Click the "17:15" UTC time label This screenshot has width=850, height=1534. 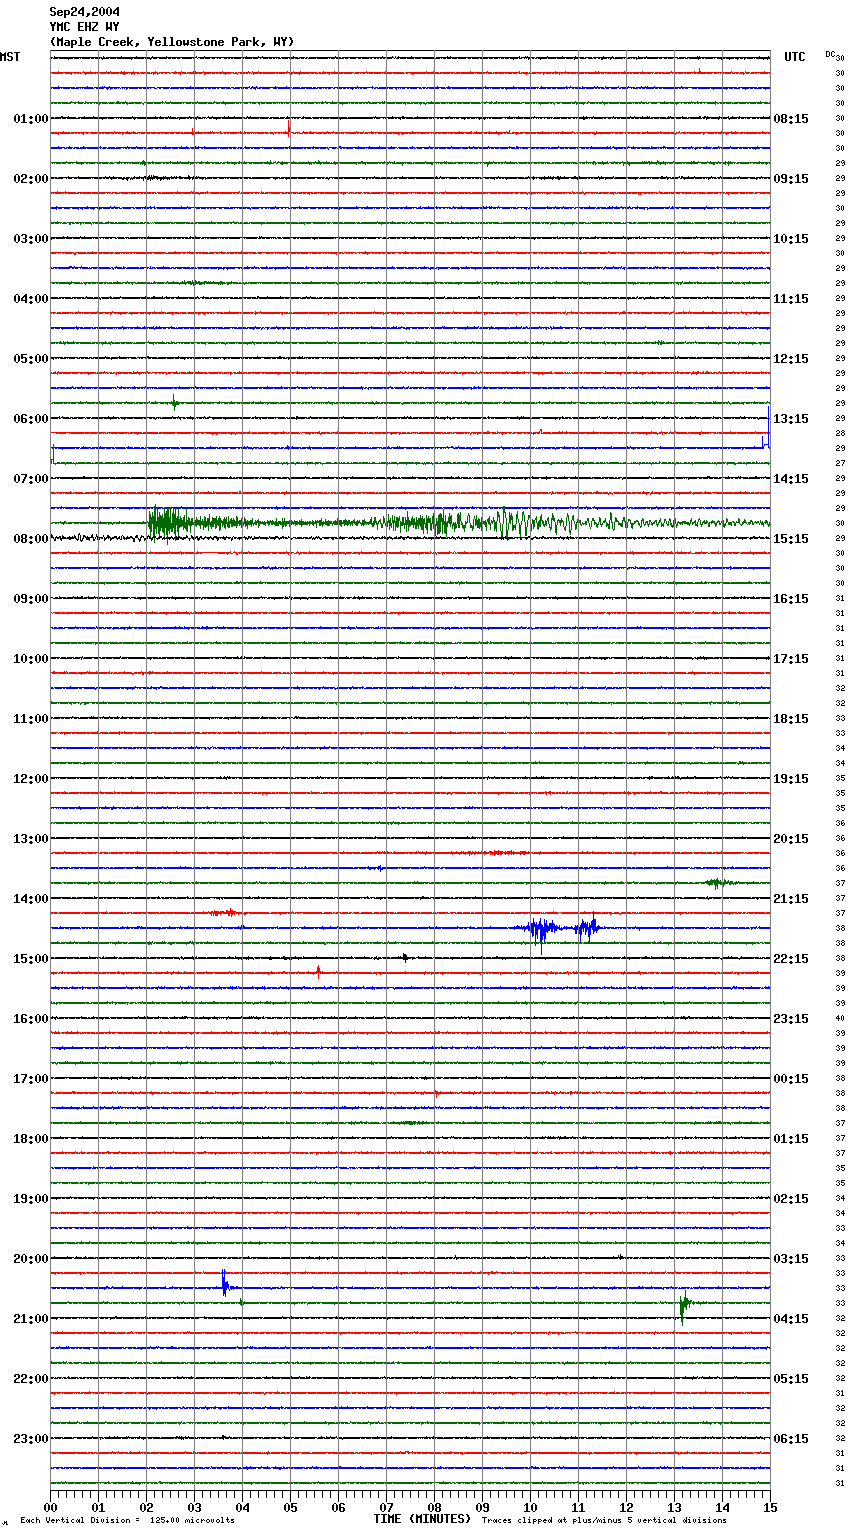point(791,659)
